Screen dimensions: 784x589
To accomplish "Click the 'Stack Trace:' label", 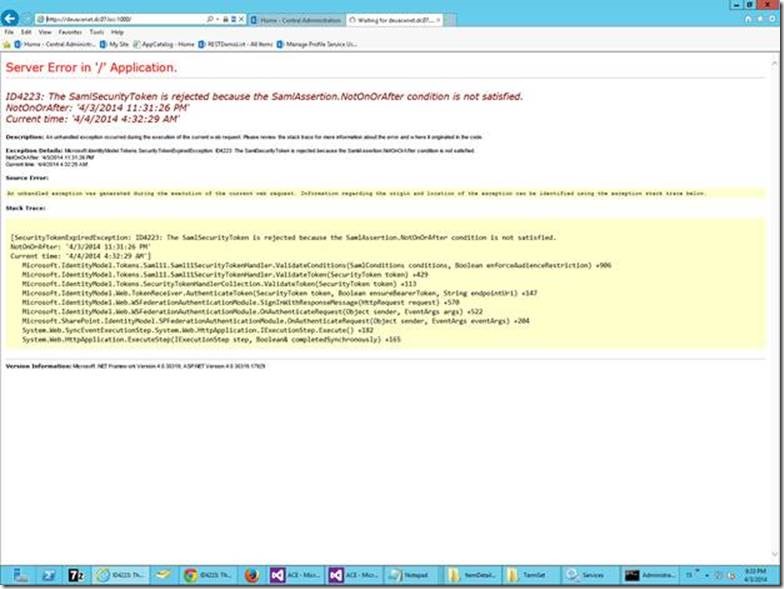I will tap(26, 208).
